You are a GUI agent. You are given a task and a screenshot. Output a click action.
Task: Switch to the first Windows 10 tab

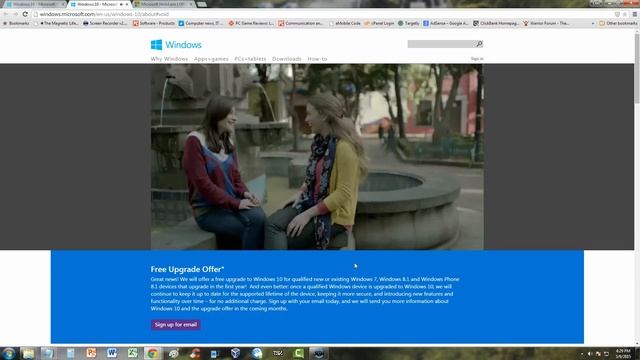click(x=35, y=4)
